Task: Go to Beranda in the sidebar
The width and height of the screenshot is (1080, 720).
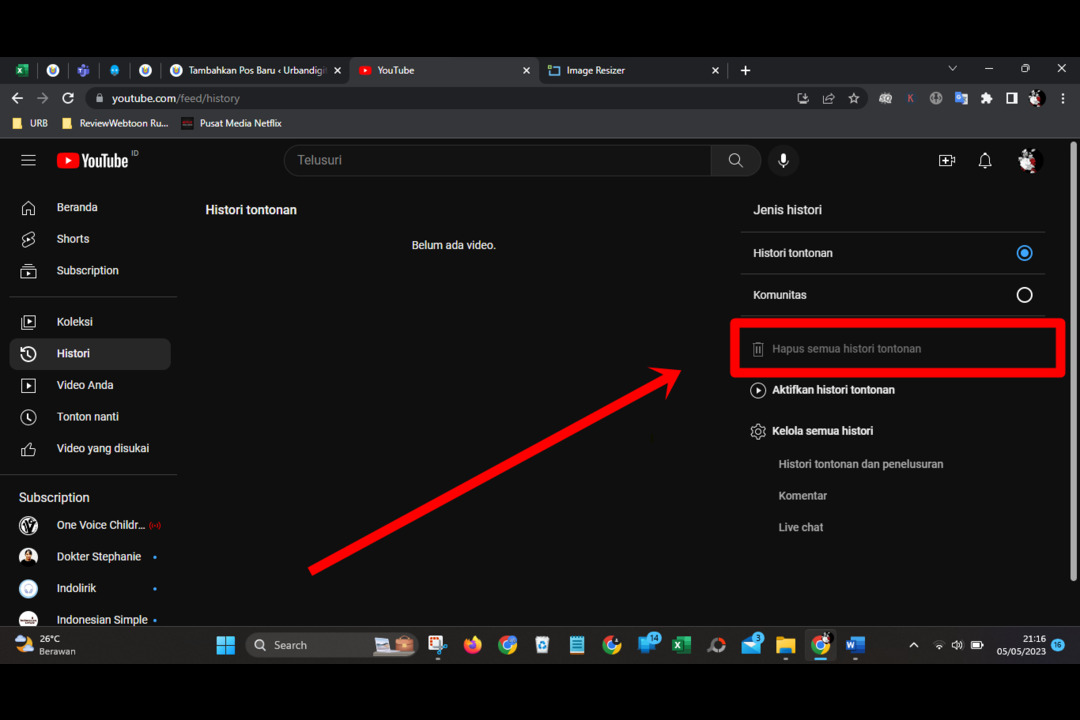Action: click(90, 207)
